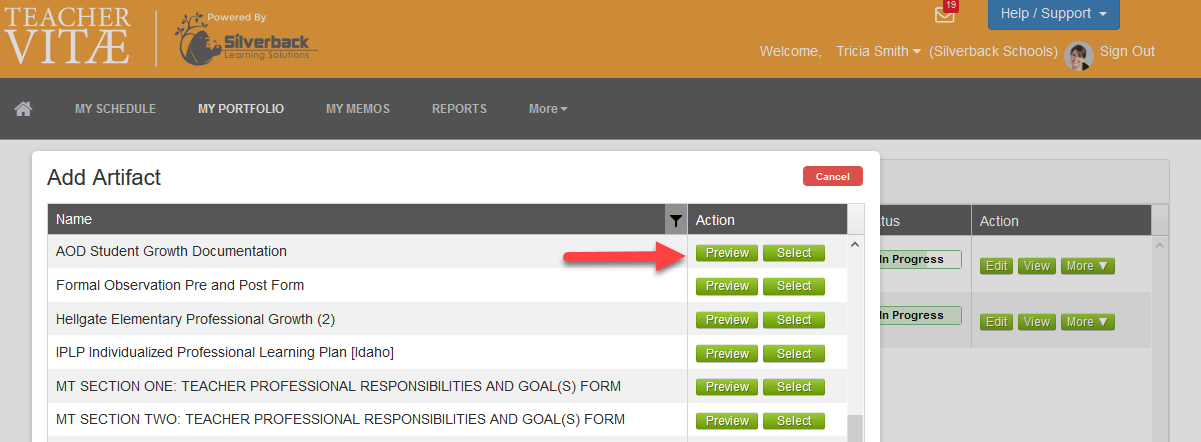Open the home icon in navigation bar
1201x442 pixels.
coord(23,109)
